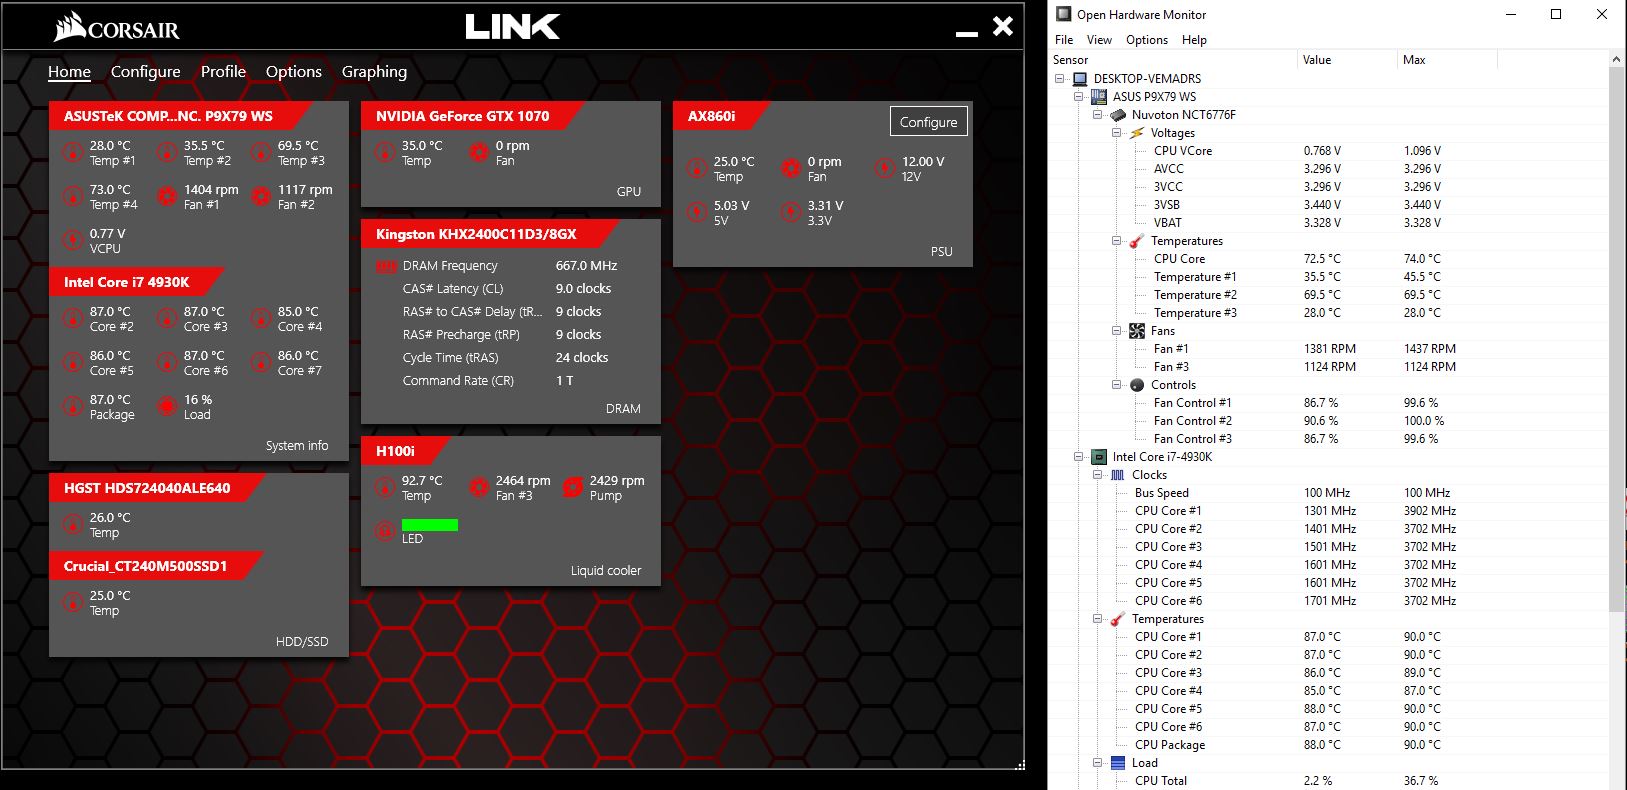Select the Fan Control #2 row
This screenshot has width=1627, height=790.
point(1328,420)
